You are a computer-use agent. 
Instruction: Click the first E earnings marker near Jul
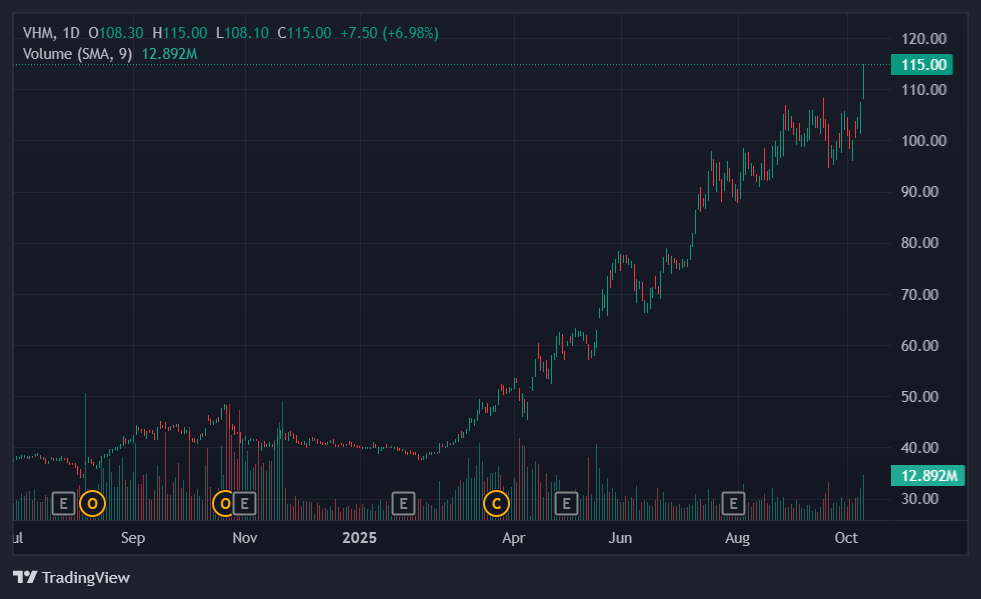click(x=64, y=503)
